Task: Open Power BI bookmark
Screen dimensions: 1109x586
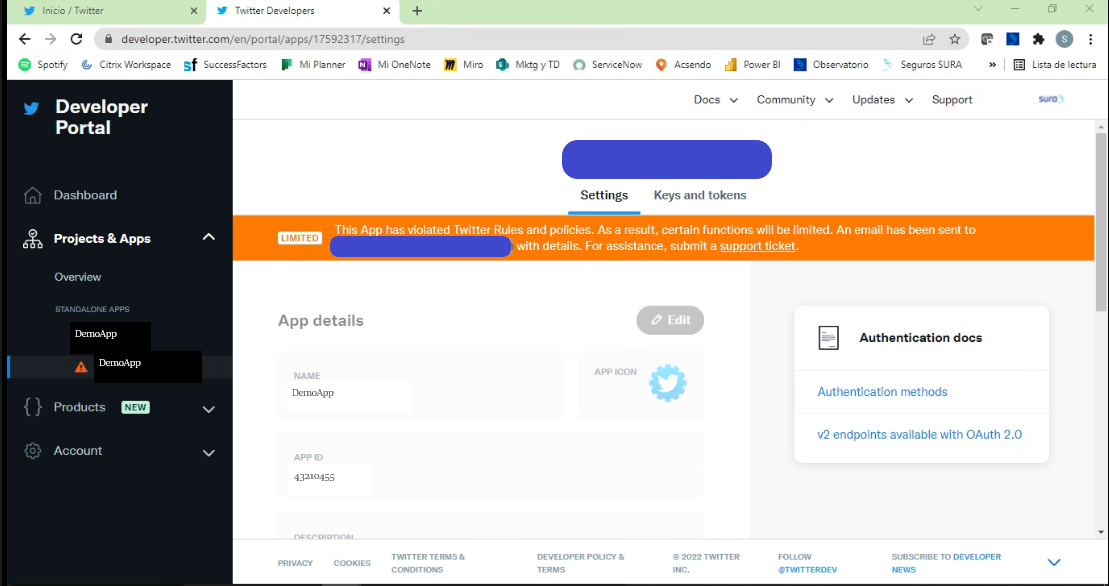Action: [753, 64]
